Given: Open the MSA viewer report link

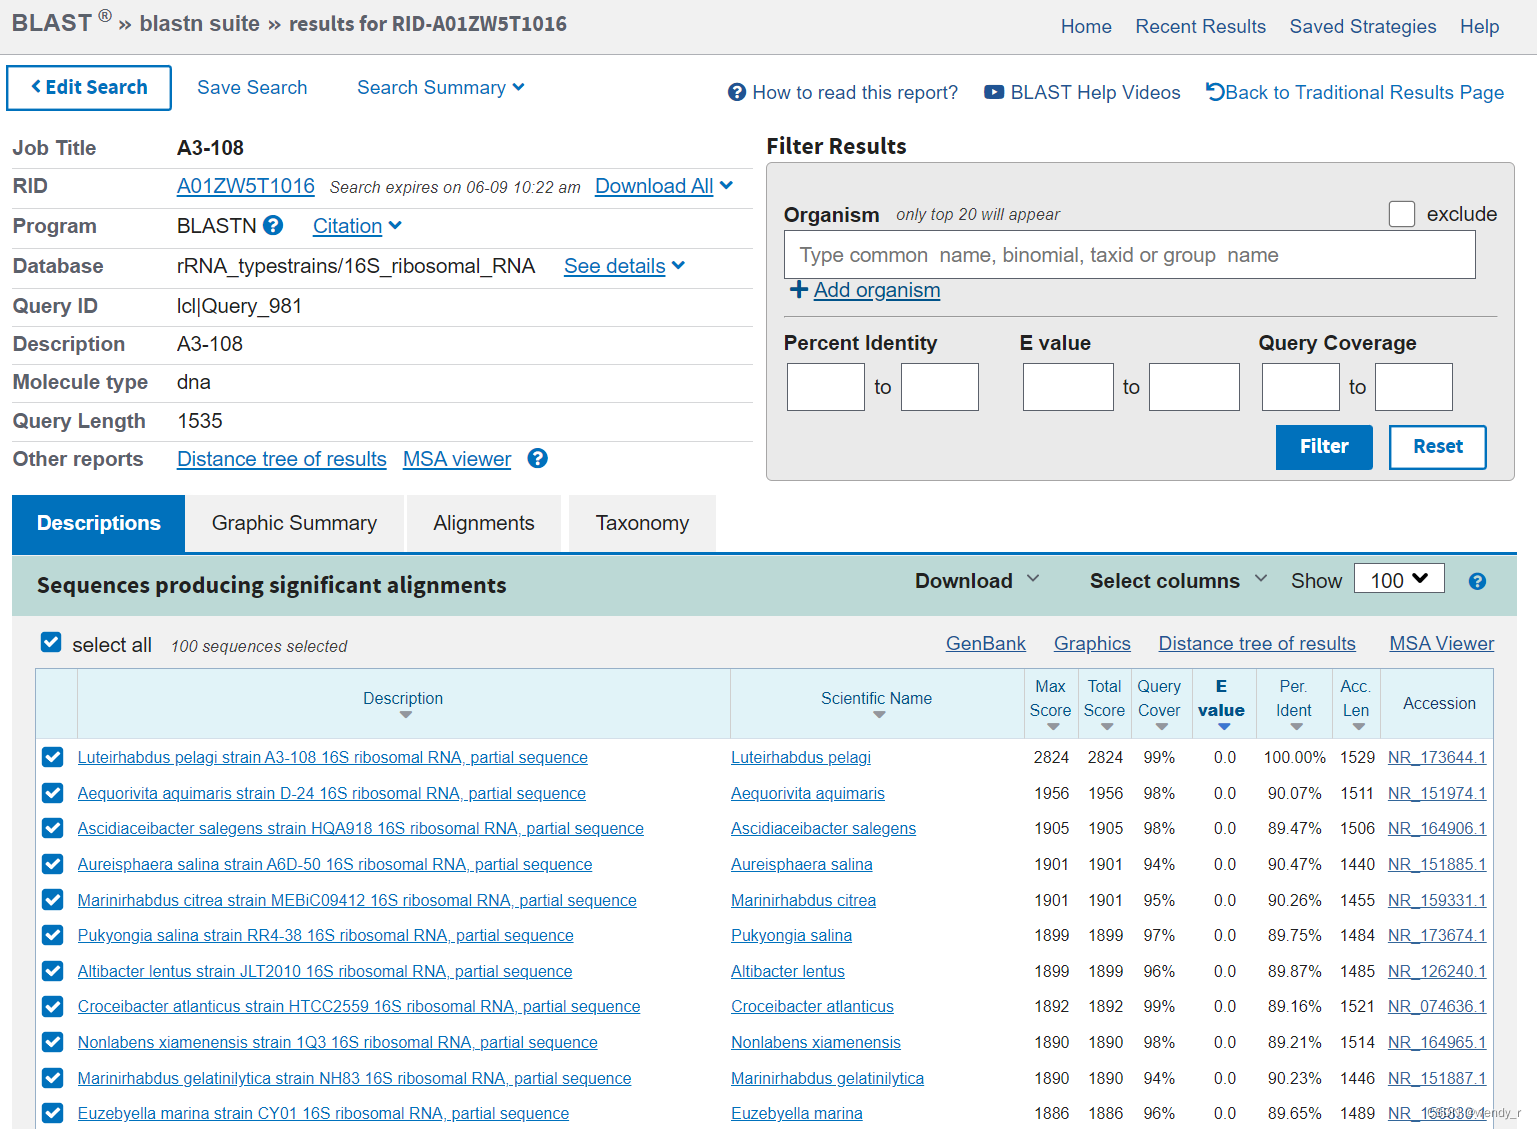Looking at the screenshot, I should 457,459.
